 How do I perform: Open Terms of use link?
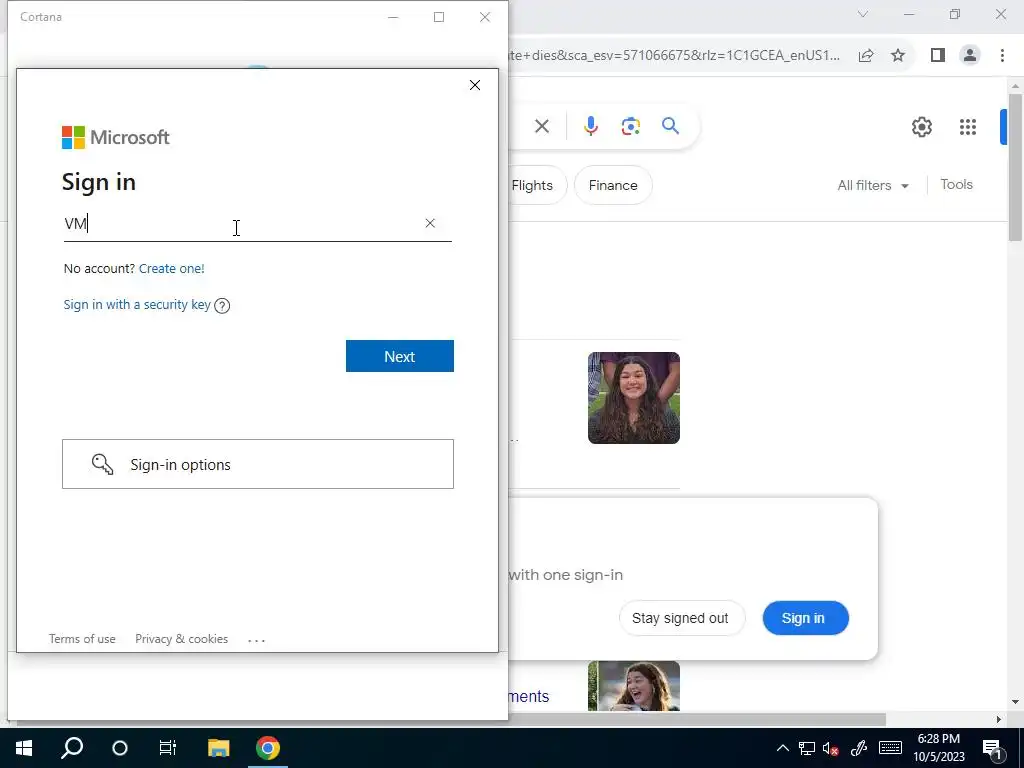(82, 639)
